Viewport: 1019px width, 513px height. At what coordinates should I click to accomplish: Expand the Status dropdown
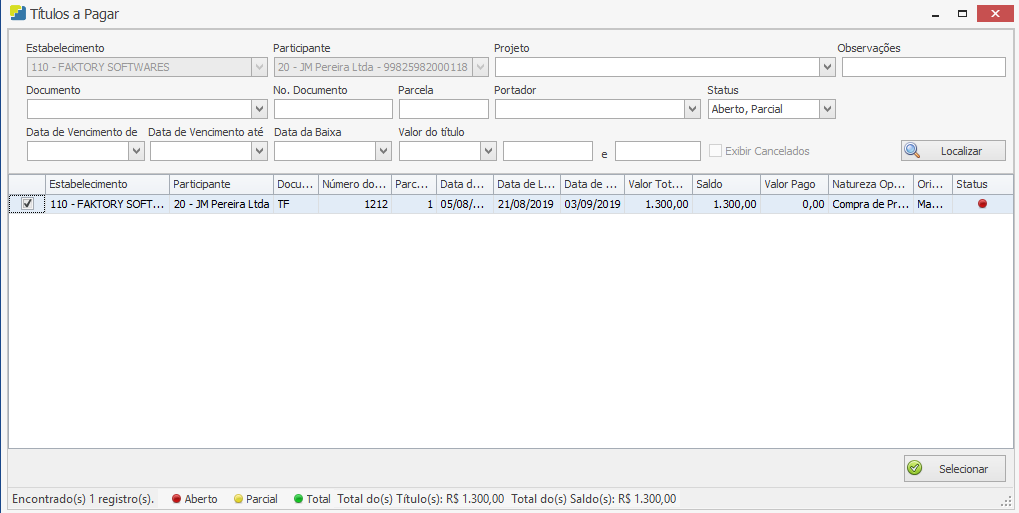tap(827, 109)
